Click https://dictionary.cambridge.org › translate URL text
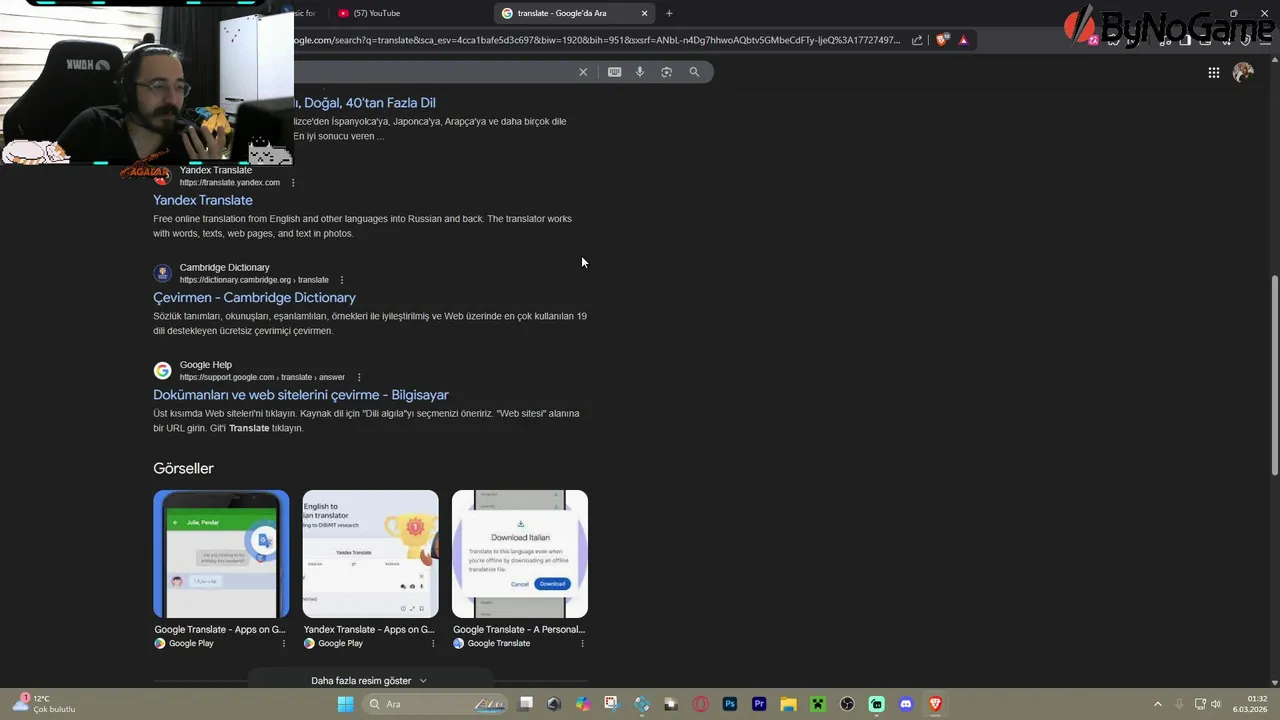1280x720 pixels. pos(254,280)
